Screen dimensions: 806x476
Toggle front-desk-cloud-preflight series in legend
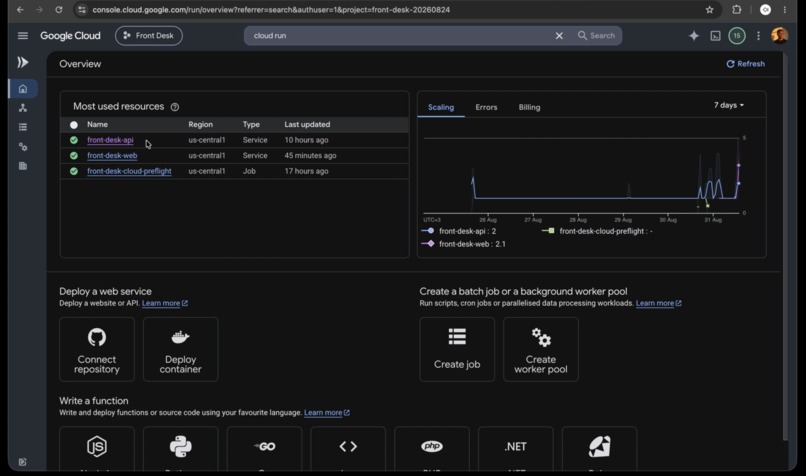point(597,231)
